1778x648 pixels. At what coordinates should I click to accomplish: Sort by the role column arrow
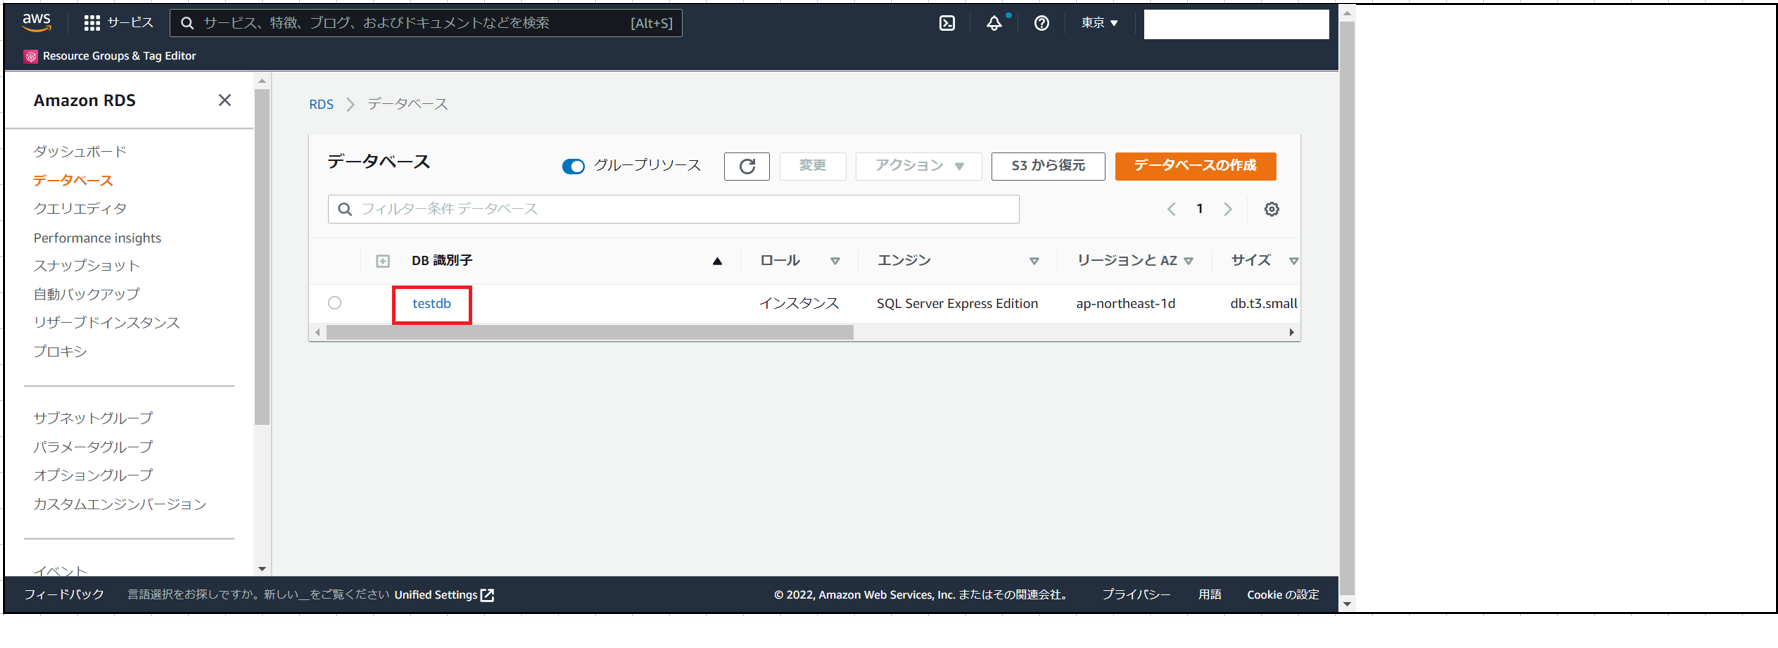tap(835, 261)
